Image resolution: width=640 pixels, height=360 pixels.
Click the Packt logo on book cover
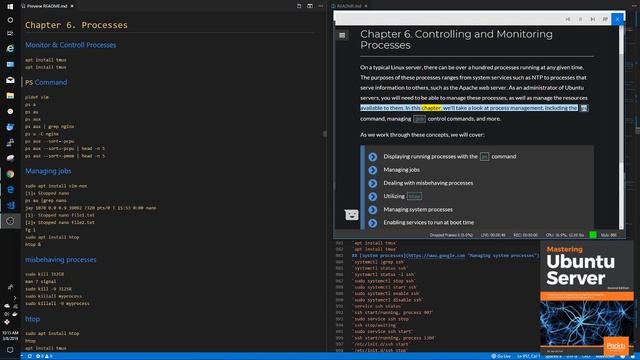click(x=616, y=346)
